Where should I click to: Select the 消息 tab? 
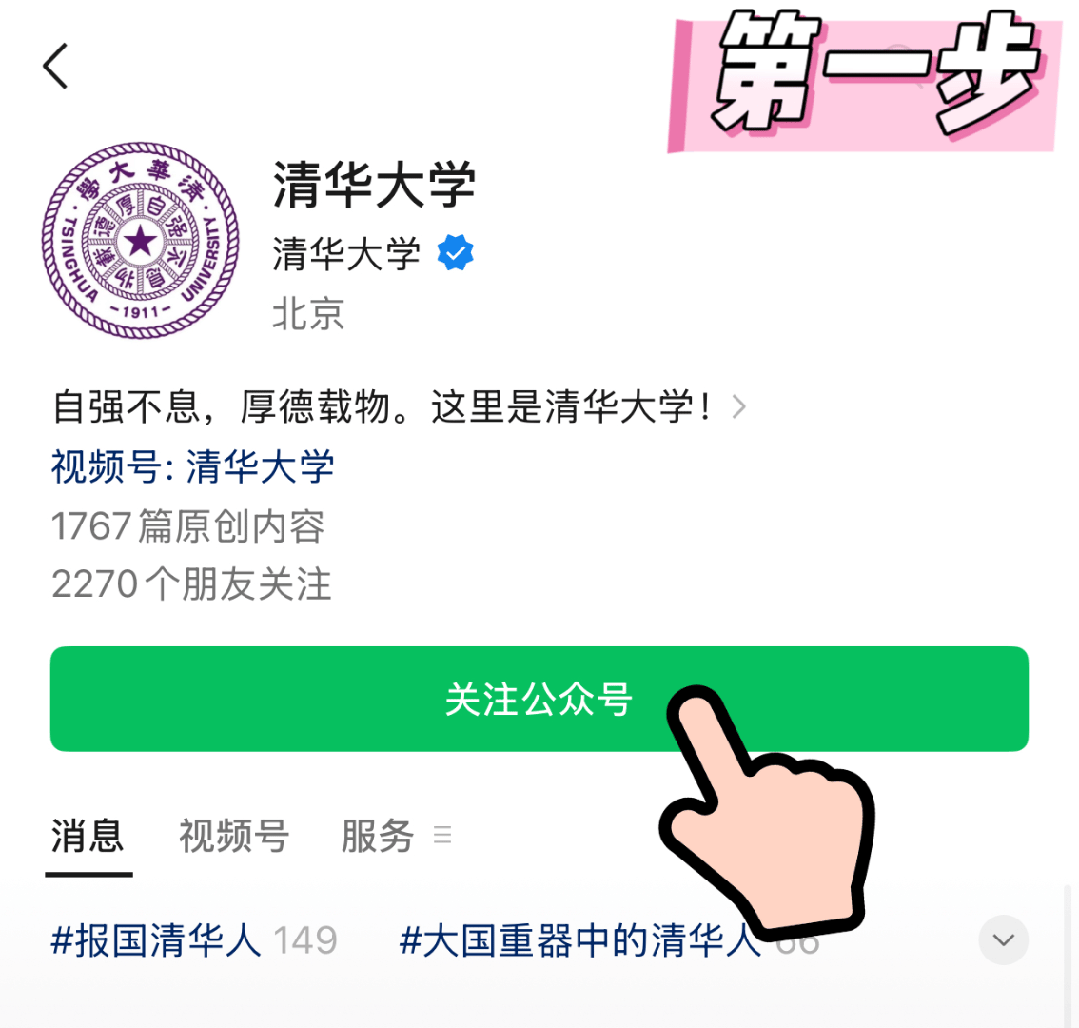tap(88, 837)
